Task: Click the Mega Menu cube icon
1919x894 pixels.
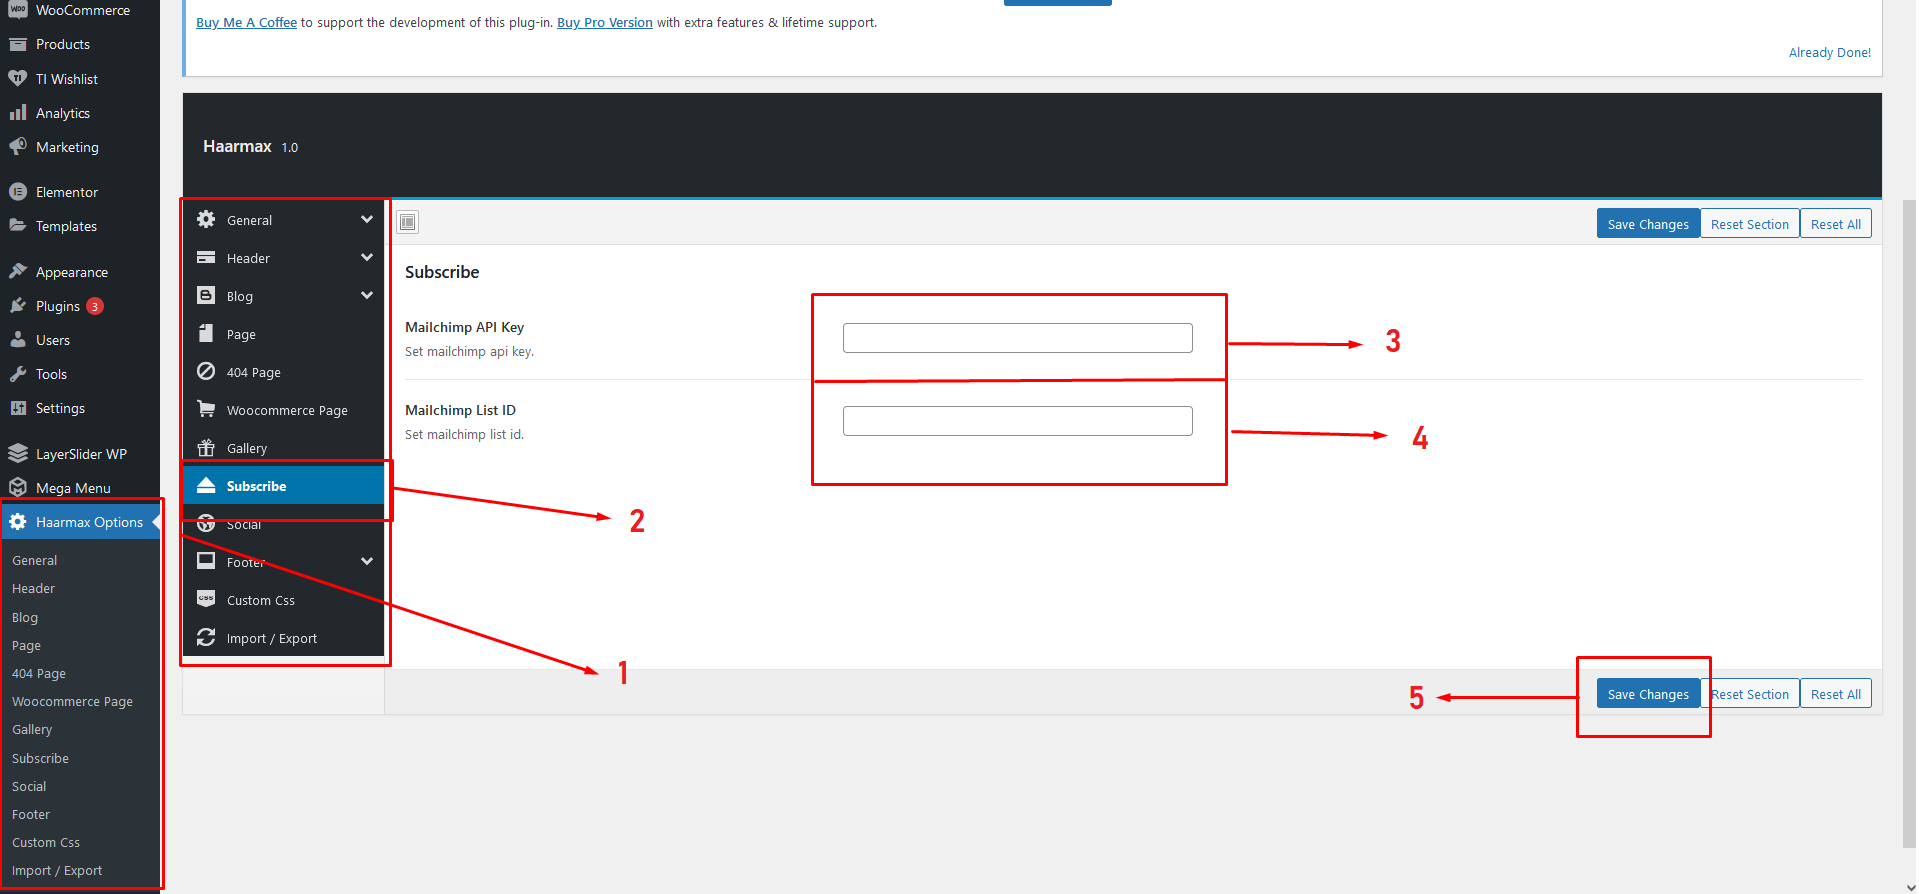Action: pos(18,487)
